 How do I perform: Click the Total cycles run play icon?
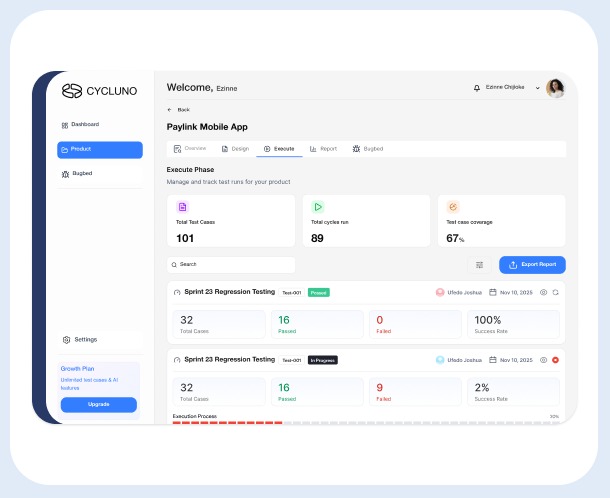point(317,207)
